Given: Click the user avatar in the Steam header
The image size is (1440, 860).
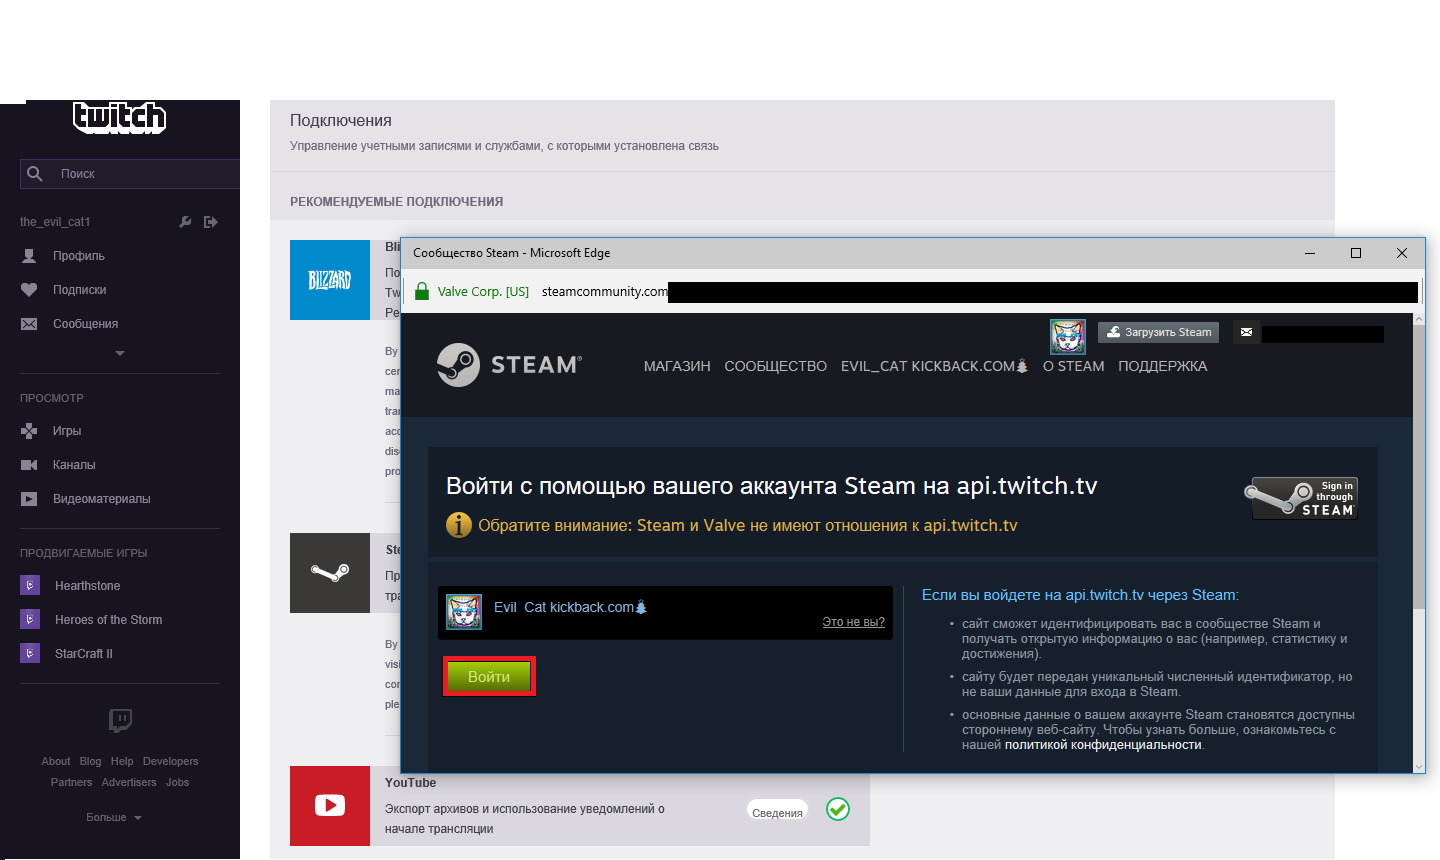Looking at the screenshot, I should tap(1068, 337).
